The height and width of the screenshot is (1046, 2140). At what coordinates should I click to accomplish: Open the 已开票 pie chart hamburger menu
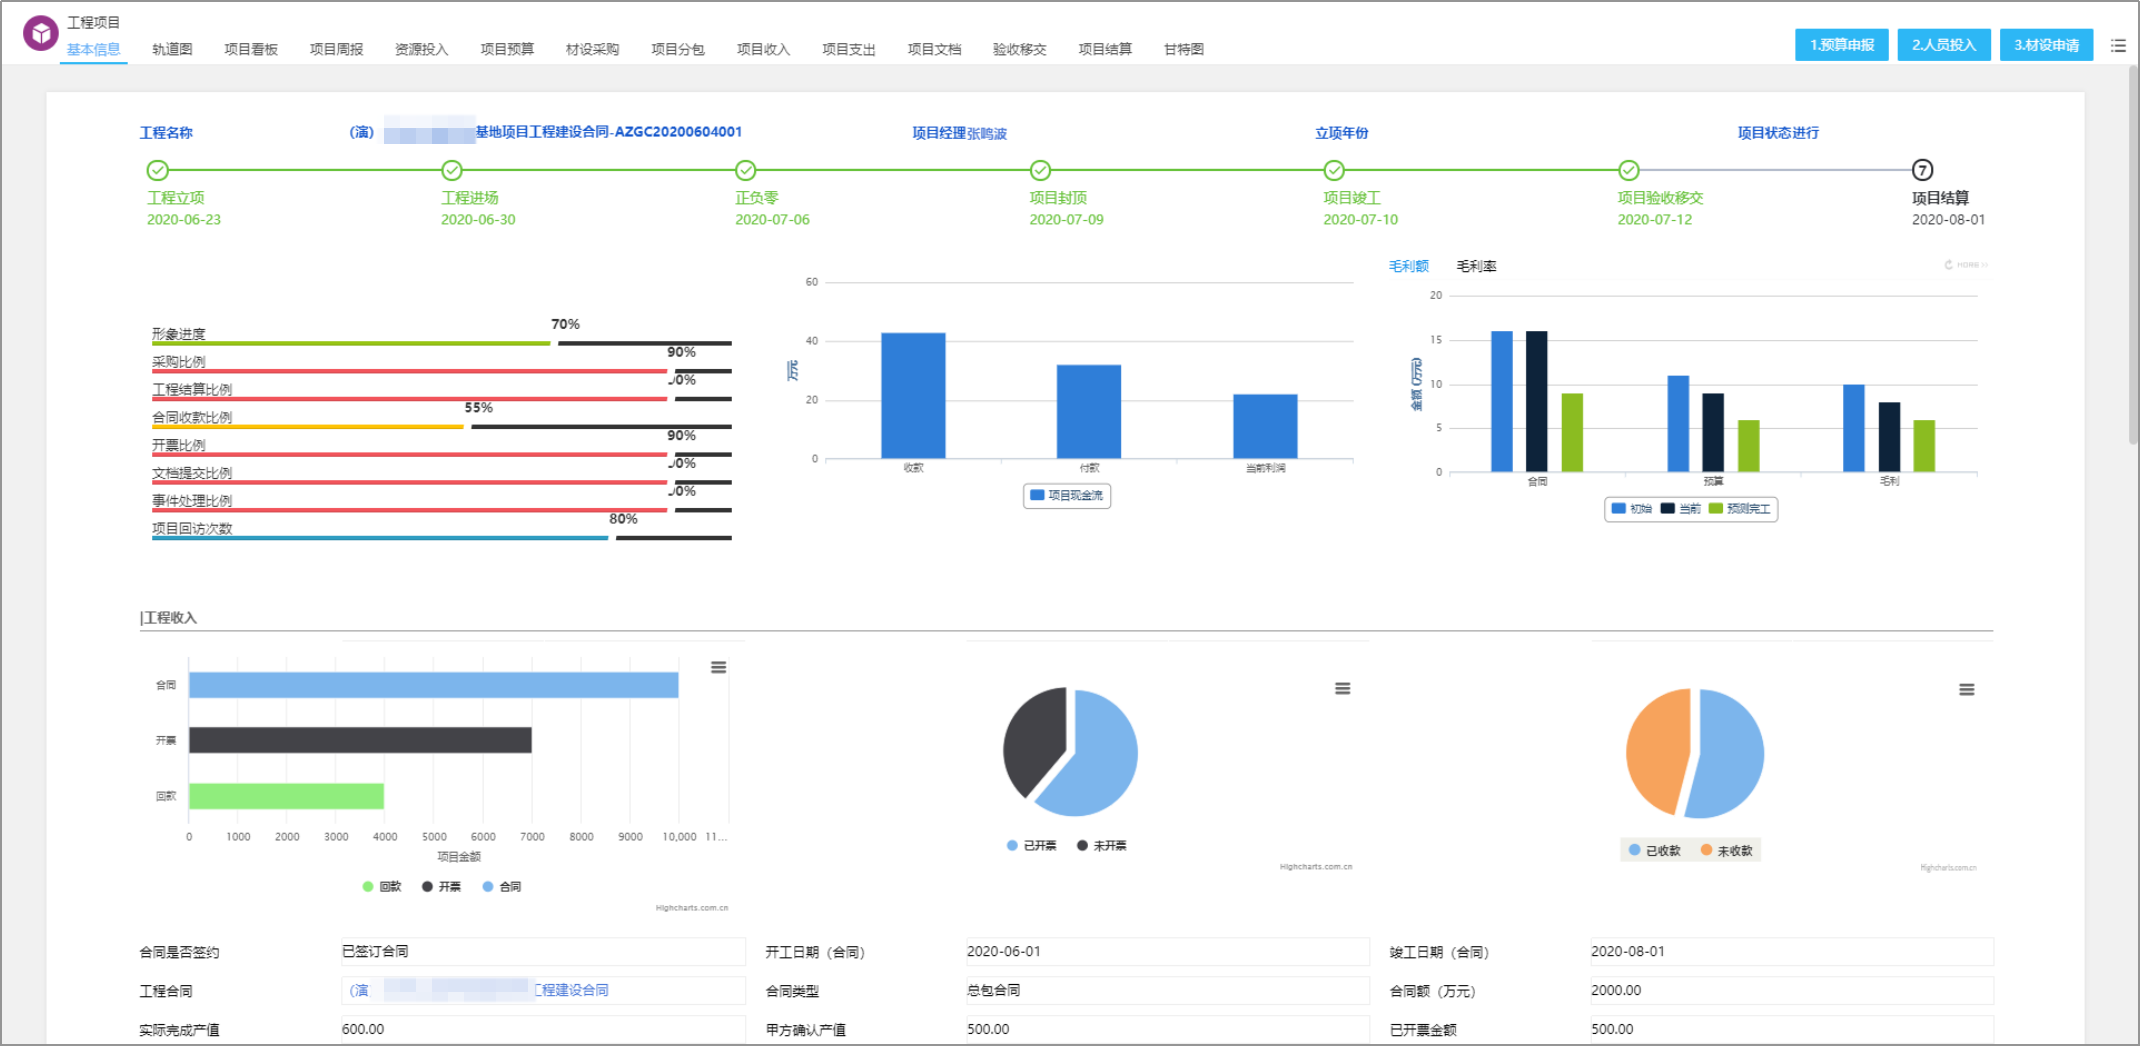[1342, 688]
